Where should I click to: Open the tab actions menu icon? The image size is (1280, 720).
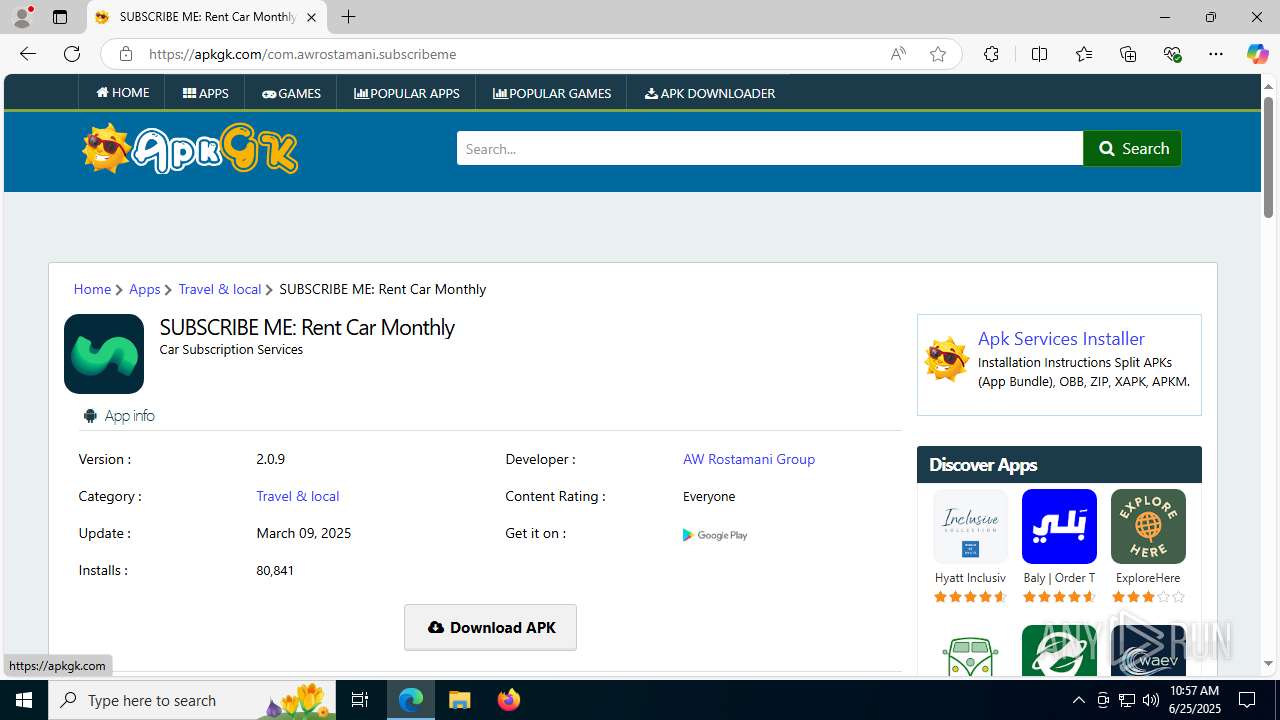click(x=60, y=17)
